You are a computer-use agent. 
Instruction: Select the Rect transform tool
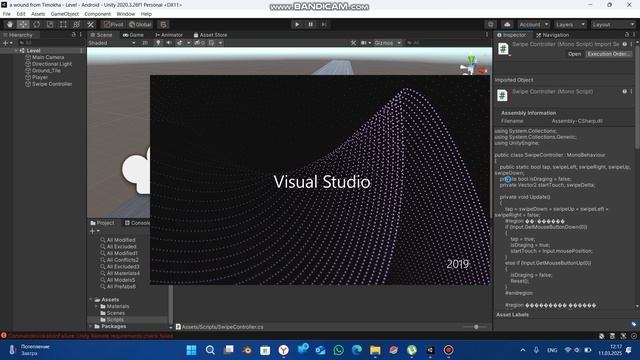tap(63, 24)
